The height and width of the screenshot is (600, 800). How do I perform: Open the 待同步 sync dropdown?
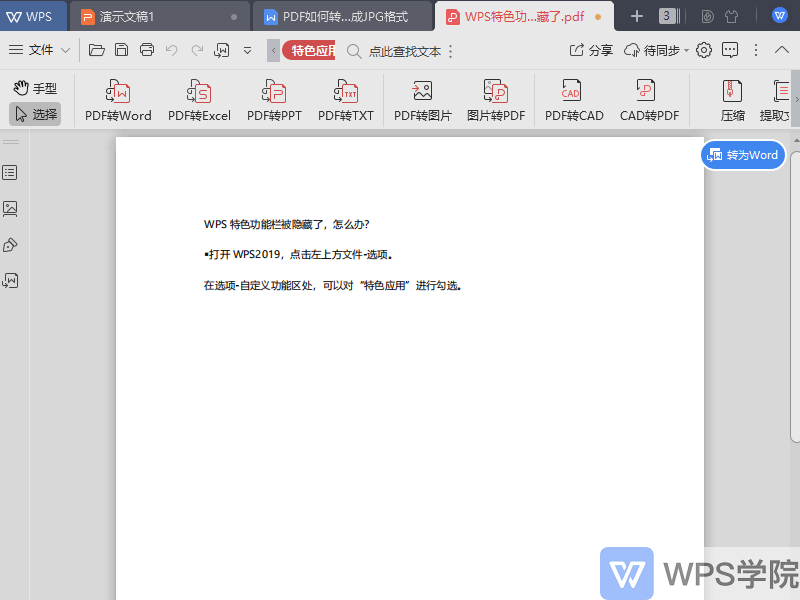(658, 50)
